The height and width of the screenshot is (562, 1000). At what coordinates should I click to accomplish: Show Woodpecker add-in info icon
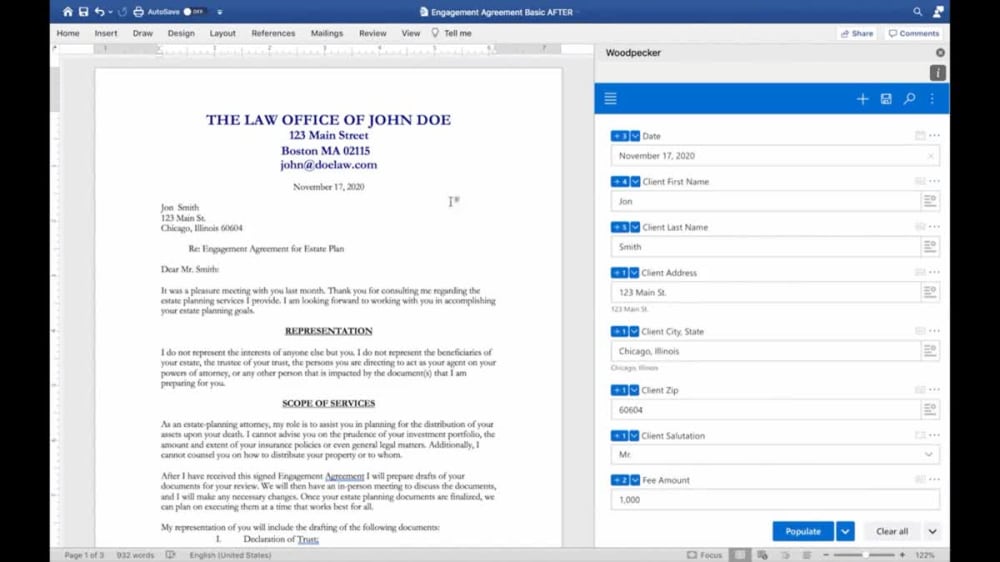coord(938,73)
